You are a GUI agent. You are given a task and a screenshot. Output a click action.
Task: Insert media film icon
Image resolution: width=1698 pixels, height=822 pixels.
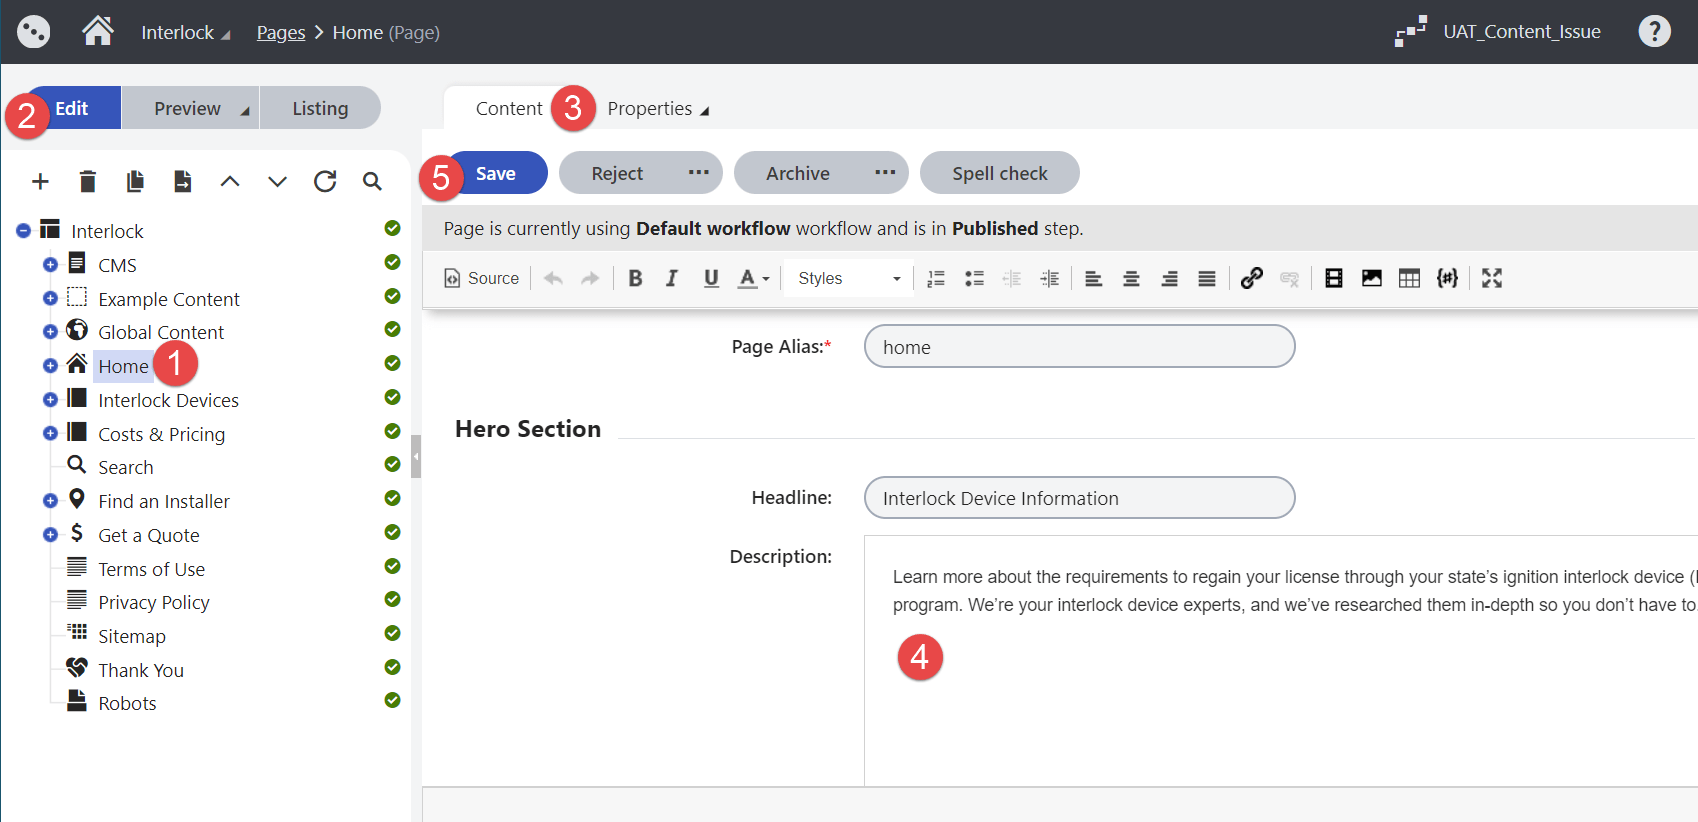1334,278
